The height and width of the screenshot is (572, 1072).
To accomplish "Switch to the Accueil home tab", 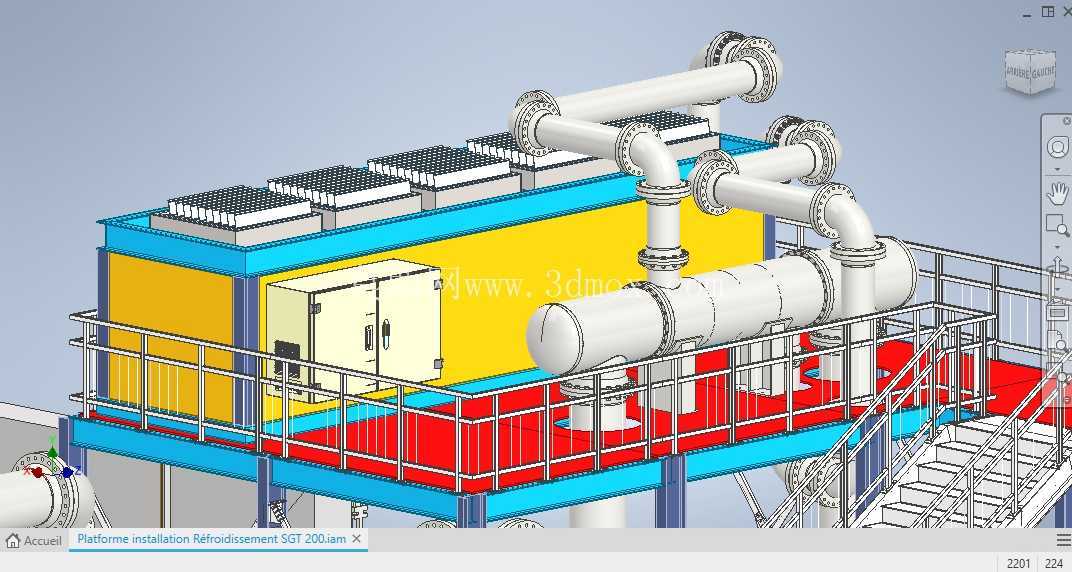I will pos(34,541).
